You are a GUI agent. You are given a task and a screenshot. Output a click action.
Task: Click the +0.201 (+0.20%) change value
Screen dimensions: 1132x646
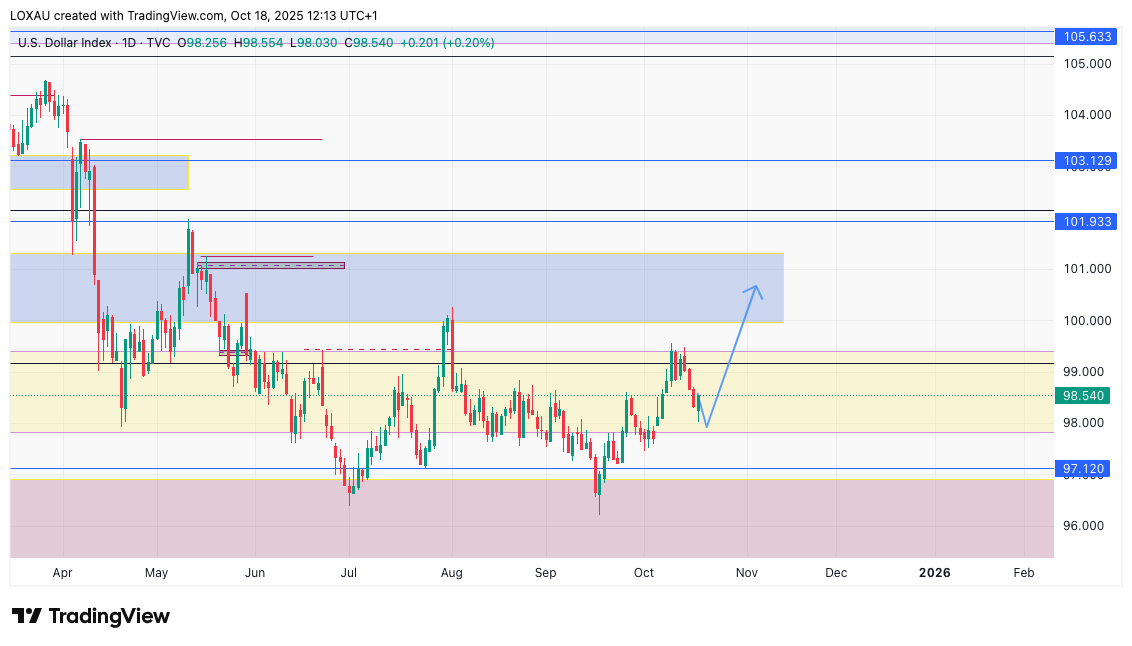tap(447, 43)
